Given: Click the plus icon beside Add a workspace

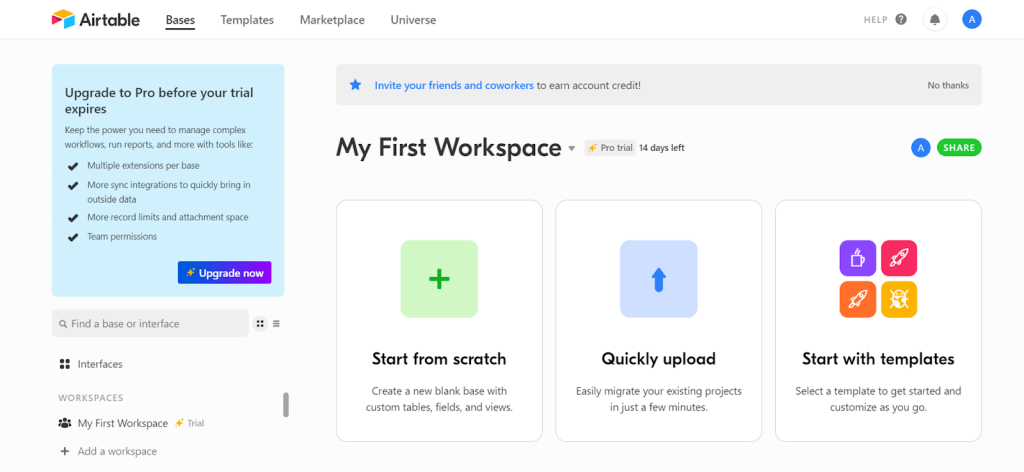Looking at the screenshot, I should click(65, 451).
